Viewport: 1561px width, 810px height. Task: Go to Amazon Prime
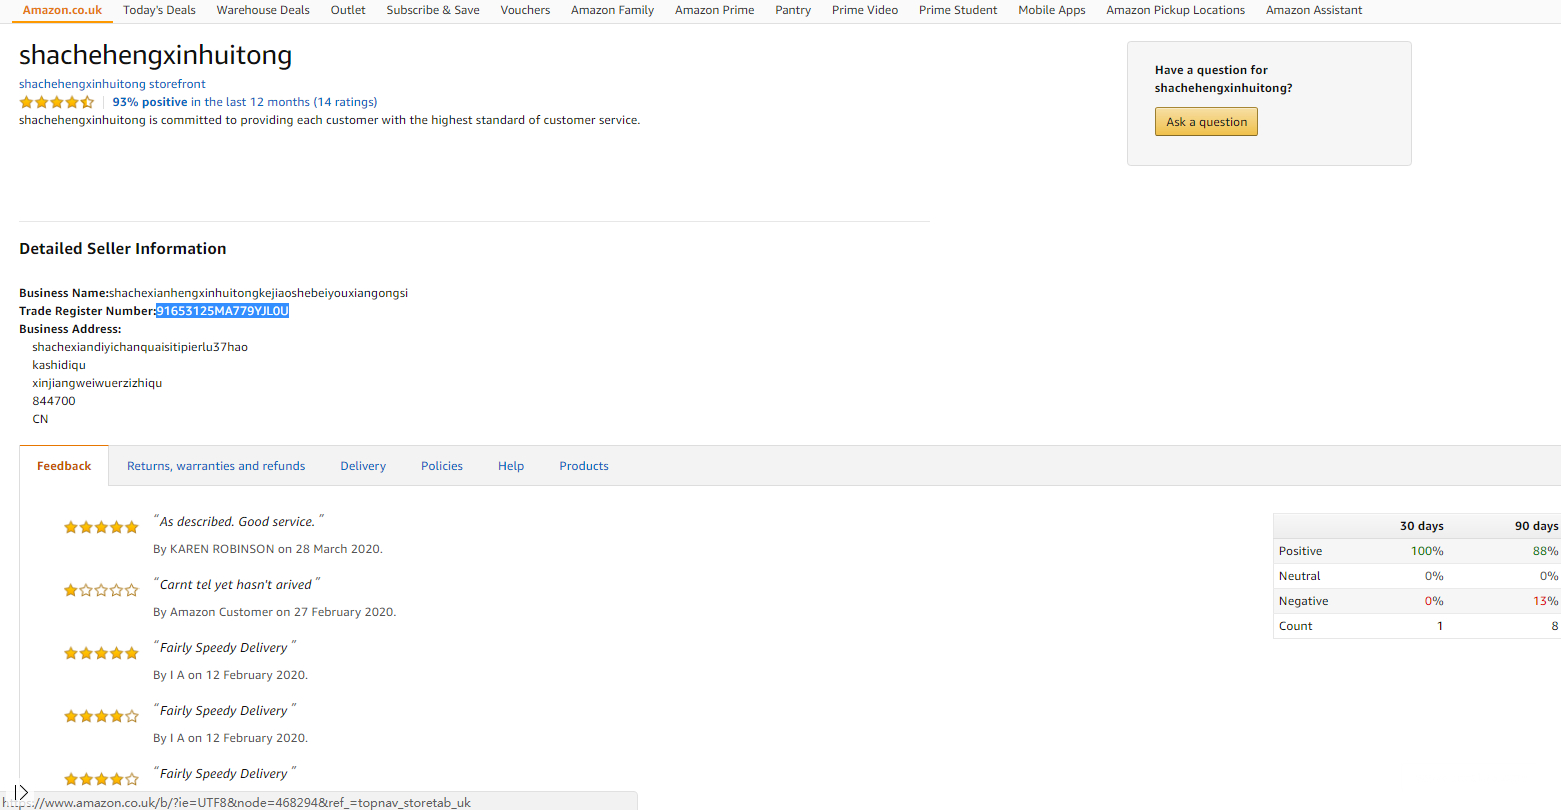coord(714,10)
